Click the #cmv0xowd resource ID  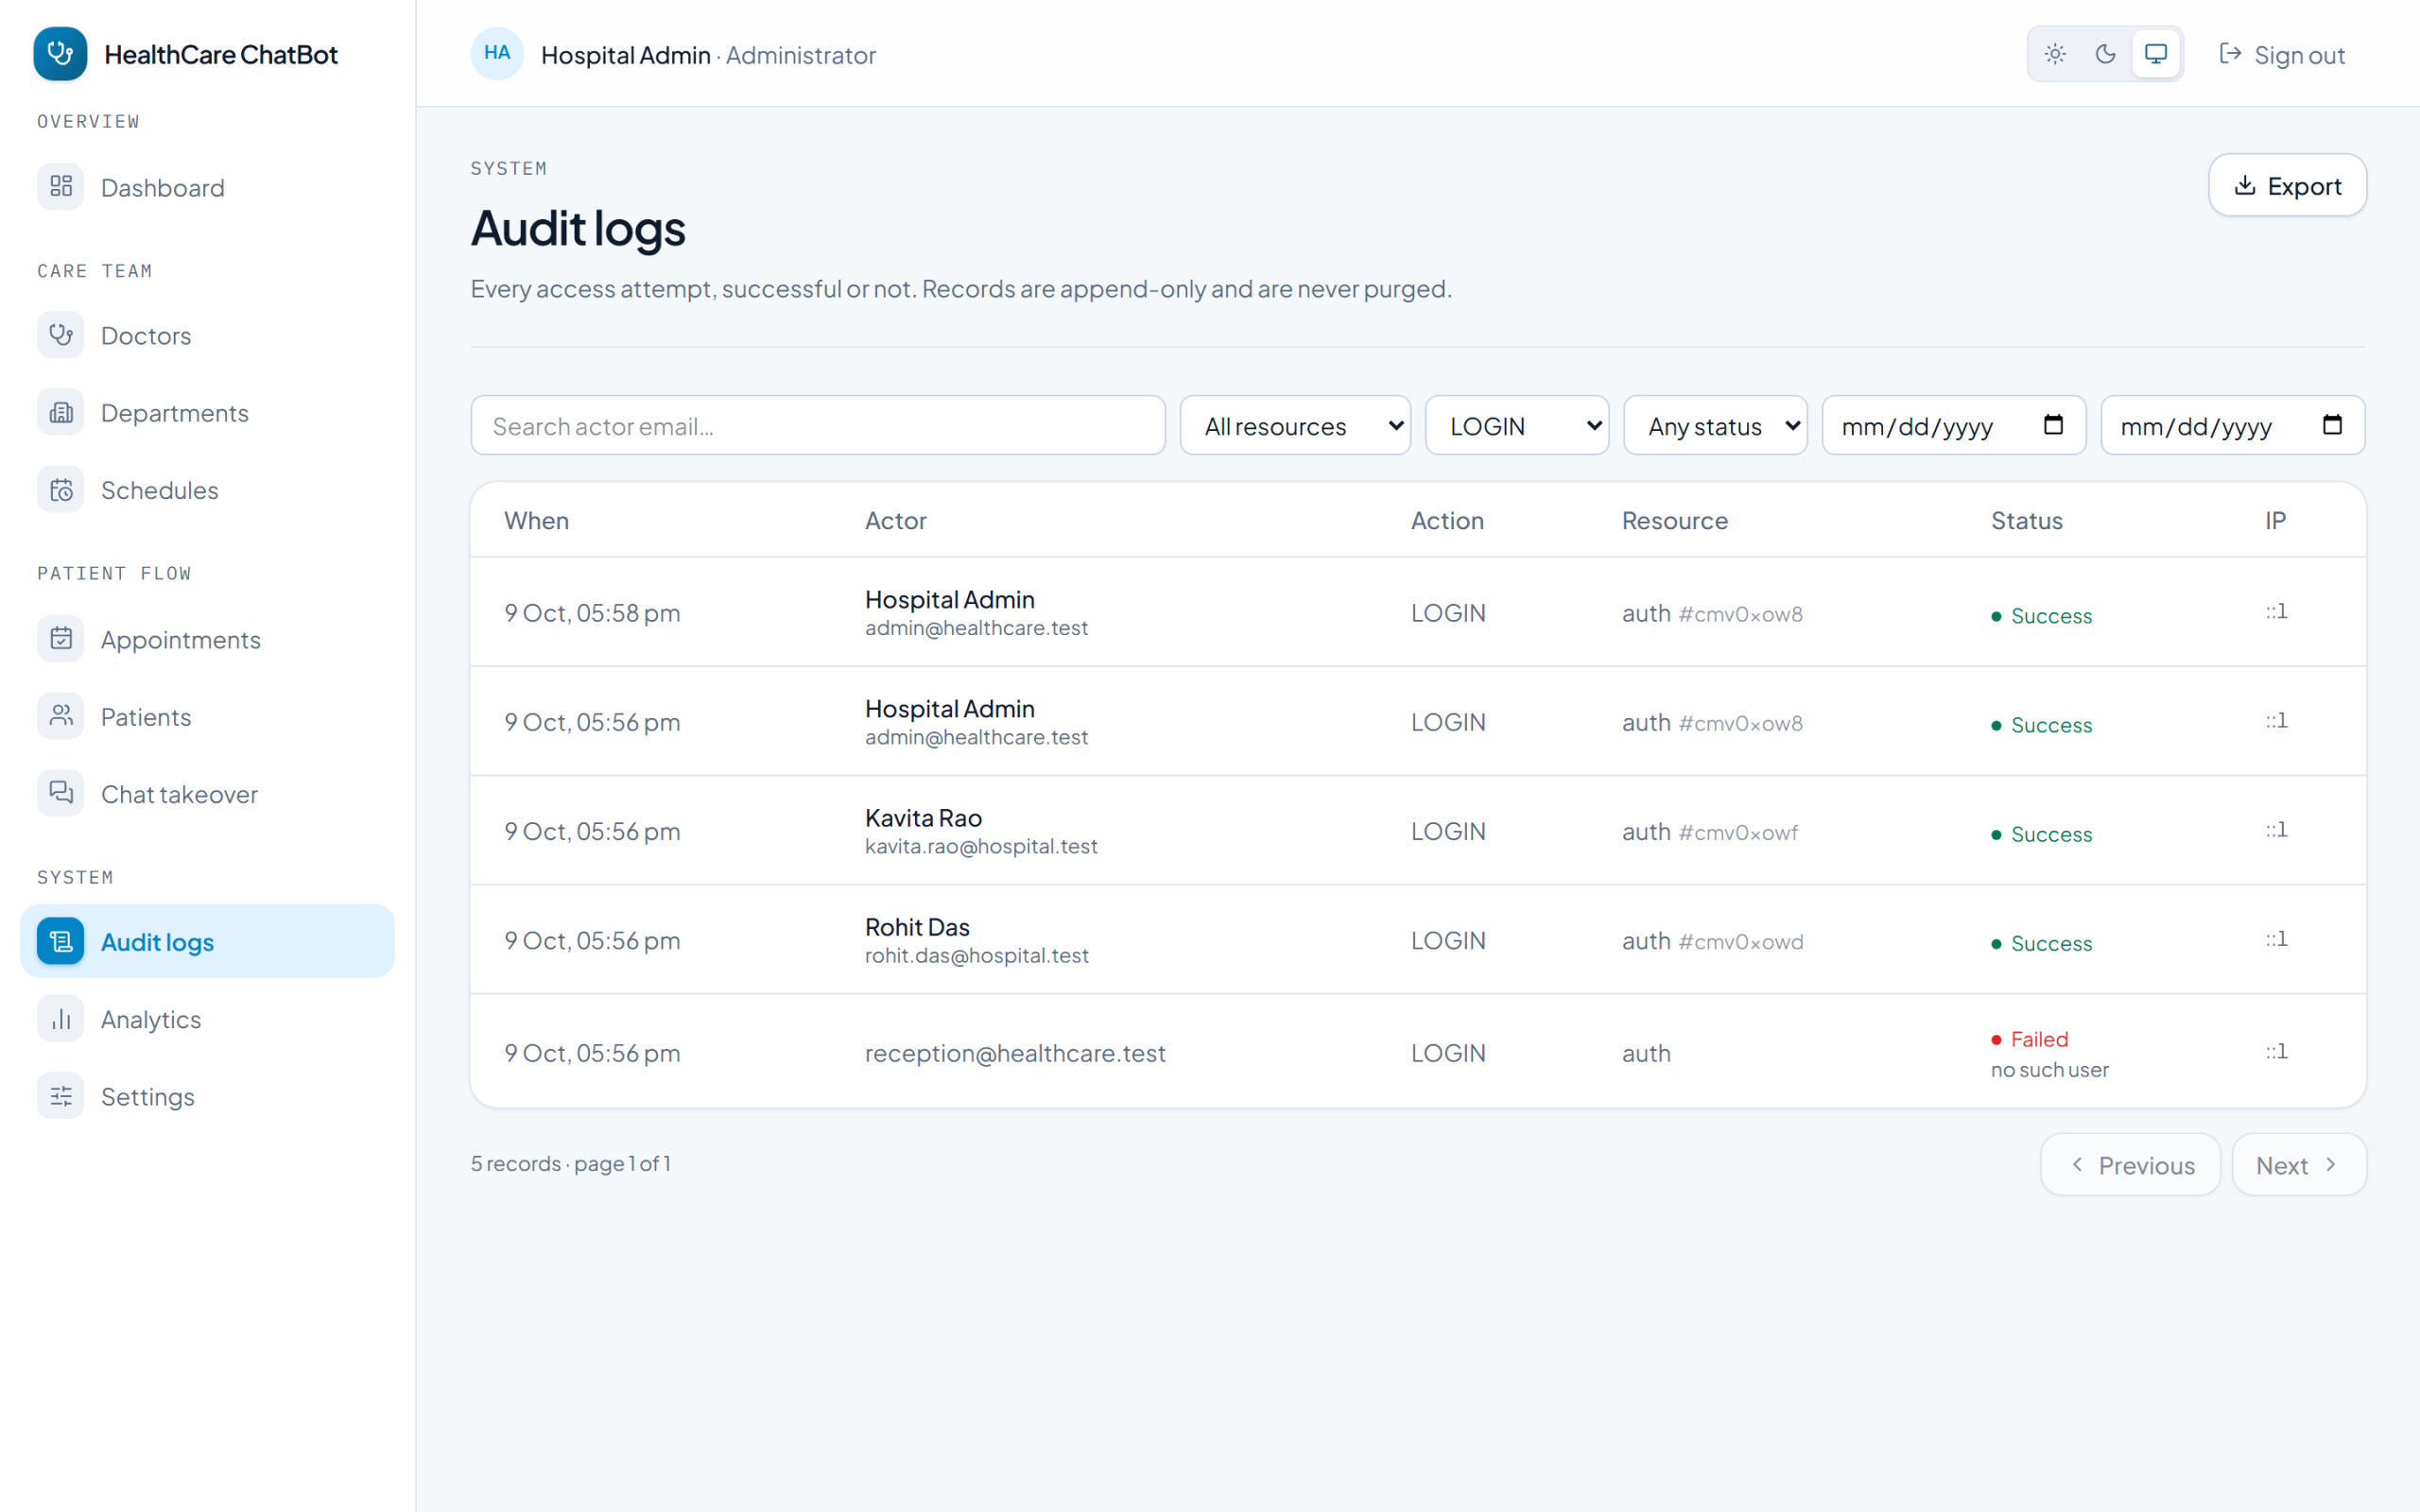(x=1740, y=942)
